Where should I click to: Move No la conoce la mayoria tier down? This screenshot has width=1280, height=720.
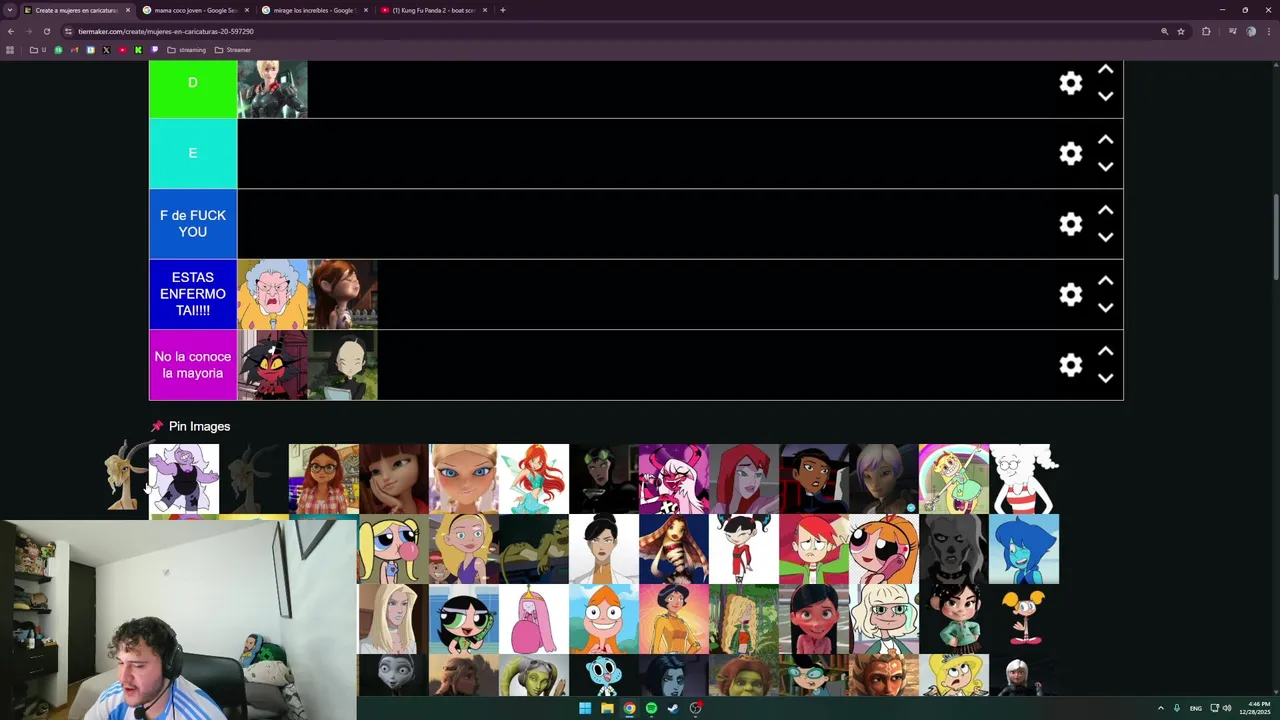click(1105, 378)
